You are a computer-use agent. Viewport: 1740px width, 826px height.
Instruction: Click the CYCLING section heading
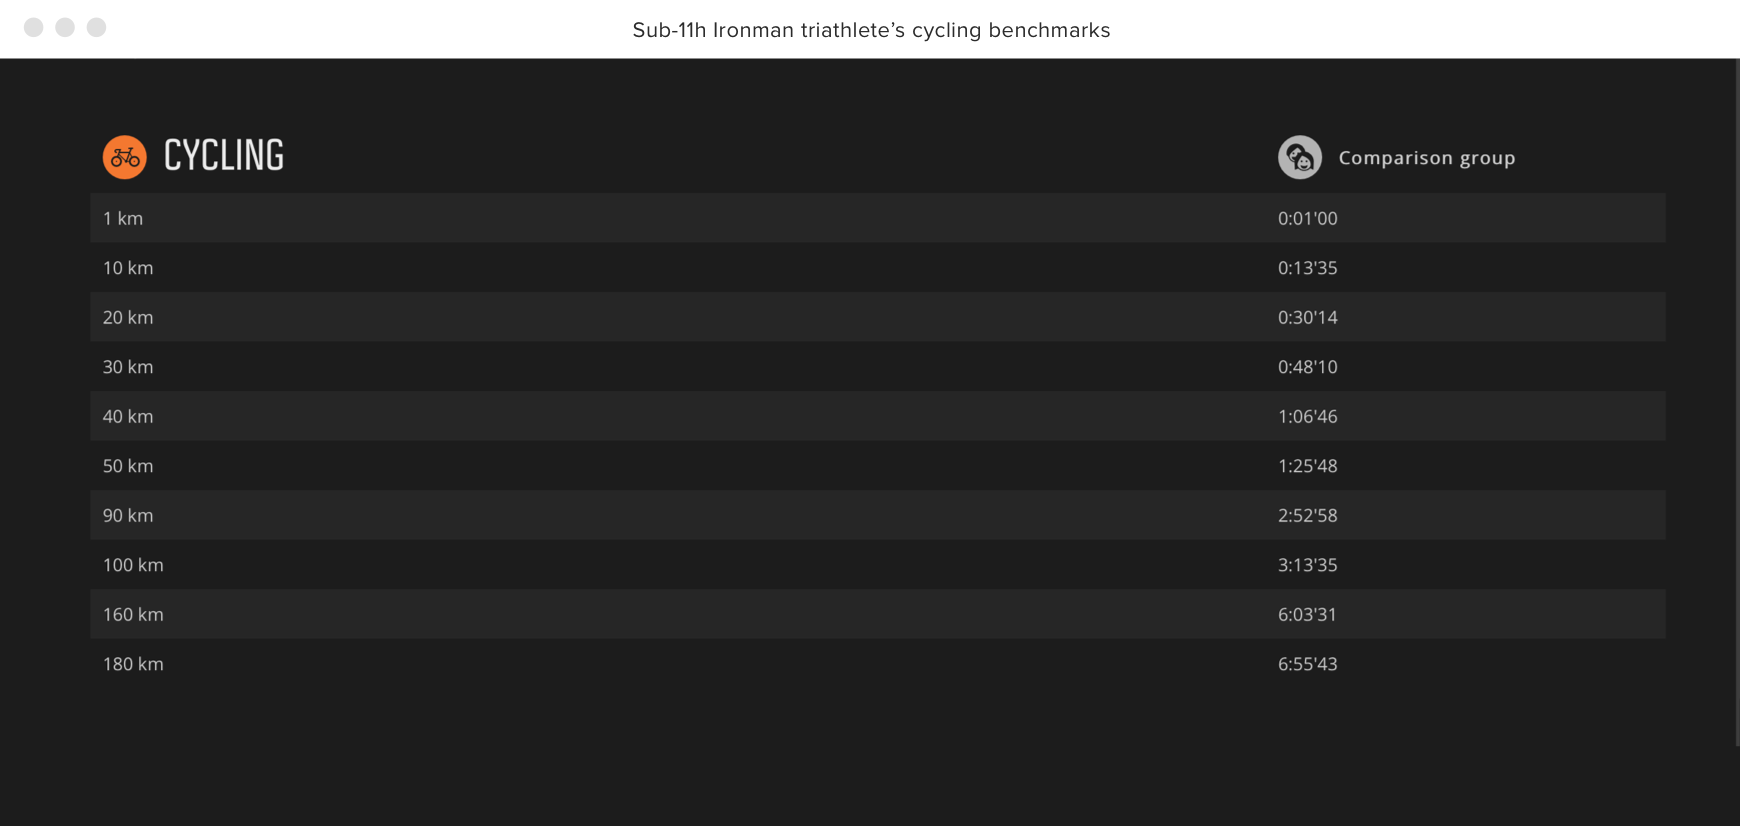click(x=224, y=156)
